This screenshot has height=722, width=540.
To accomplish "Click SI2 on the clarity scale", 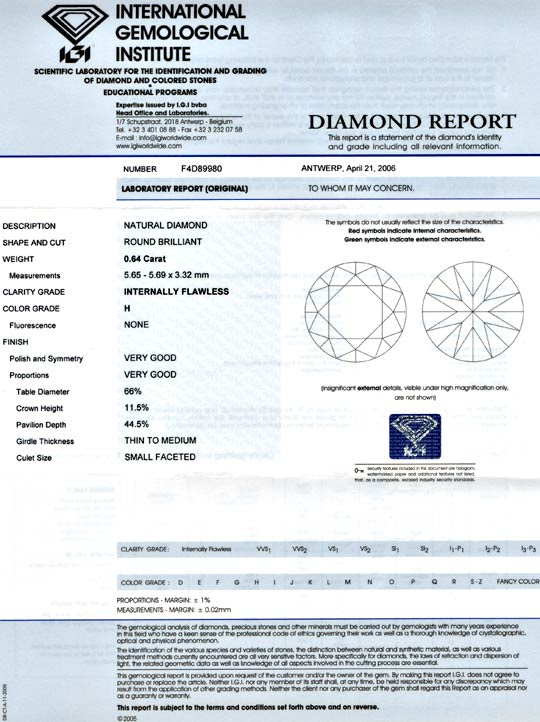I will [x=424, y=549].
